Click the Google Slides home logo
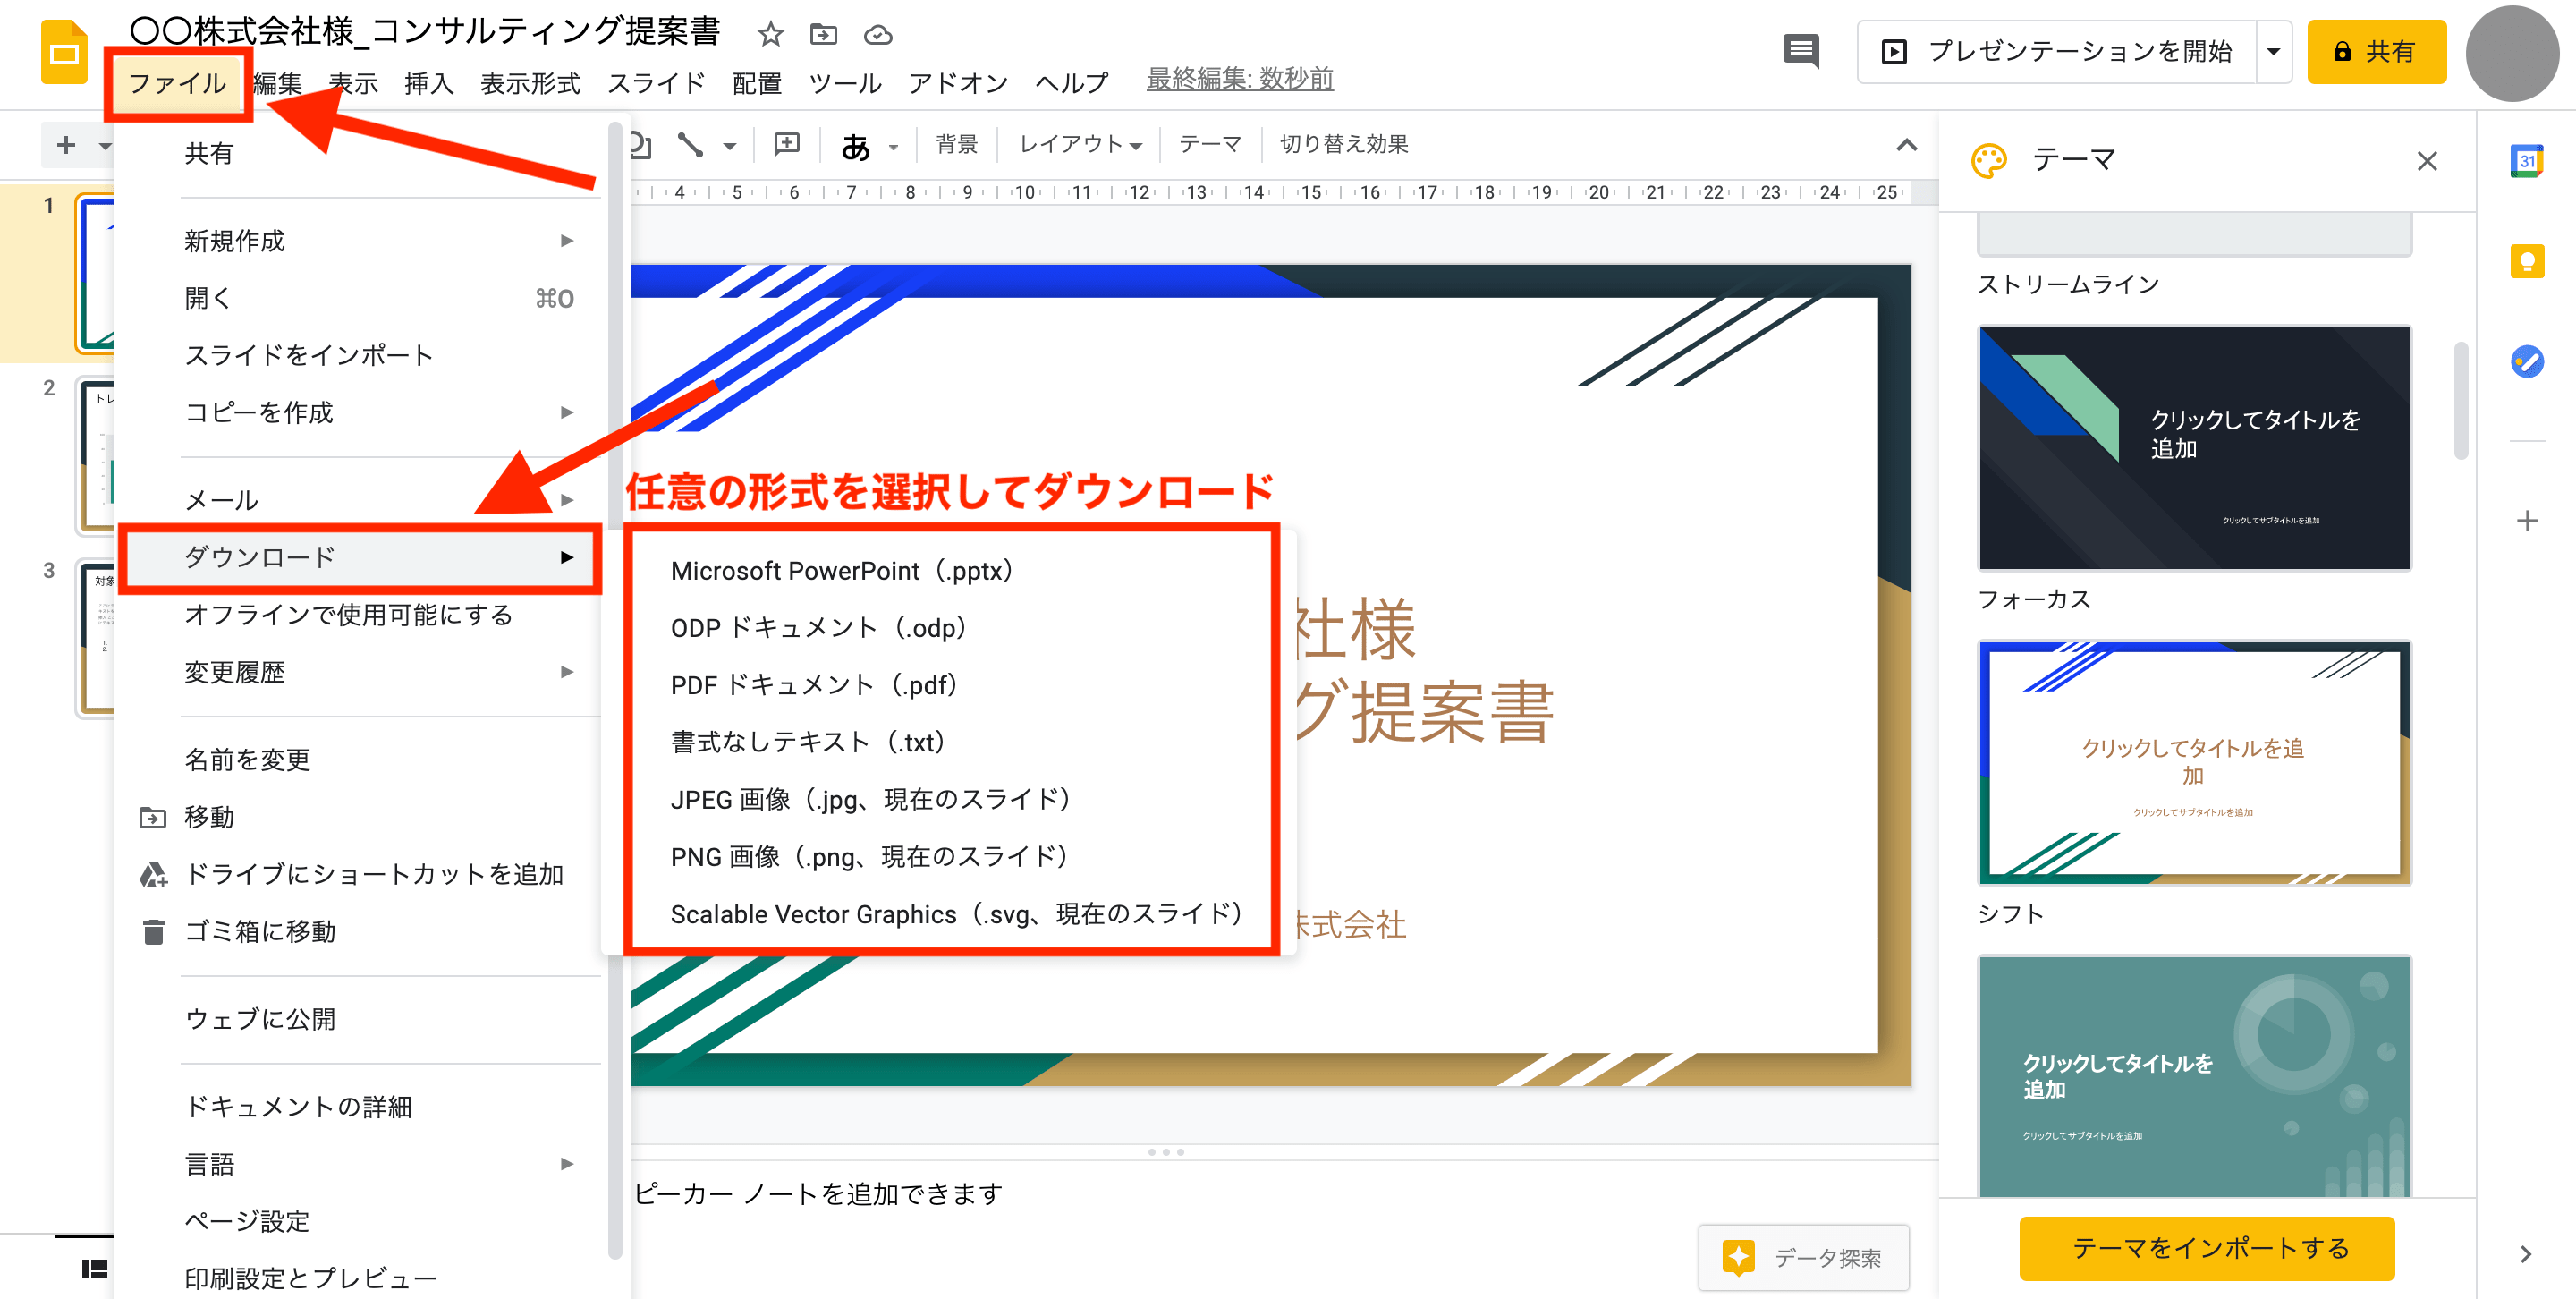2576x1299 pixels. tap(64, 52)
